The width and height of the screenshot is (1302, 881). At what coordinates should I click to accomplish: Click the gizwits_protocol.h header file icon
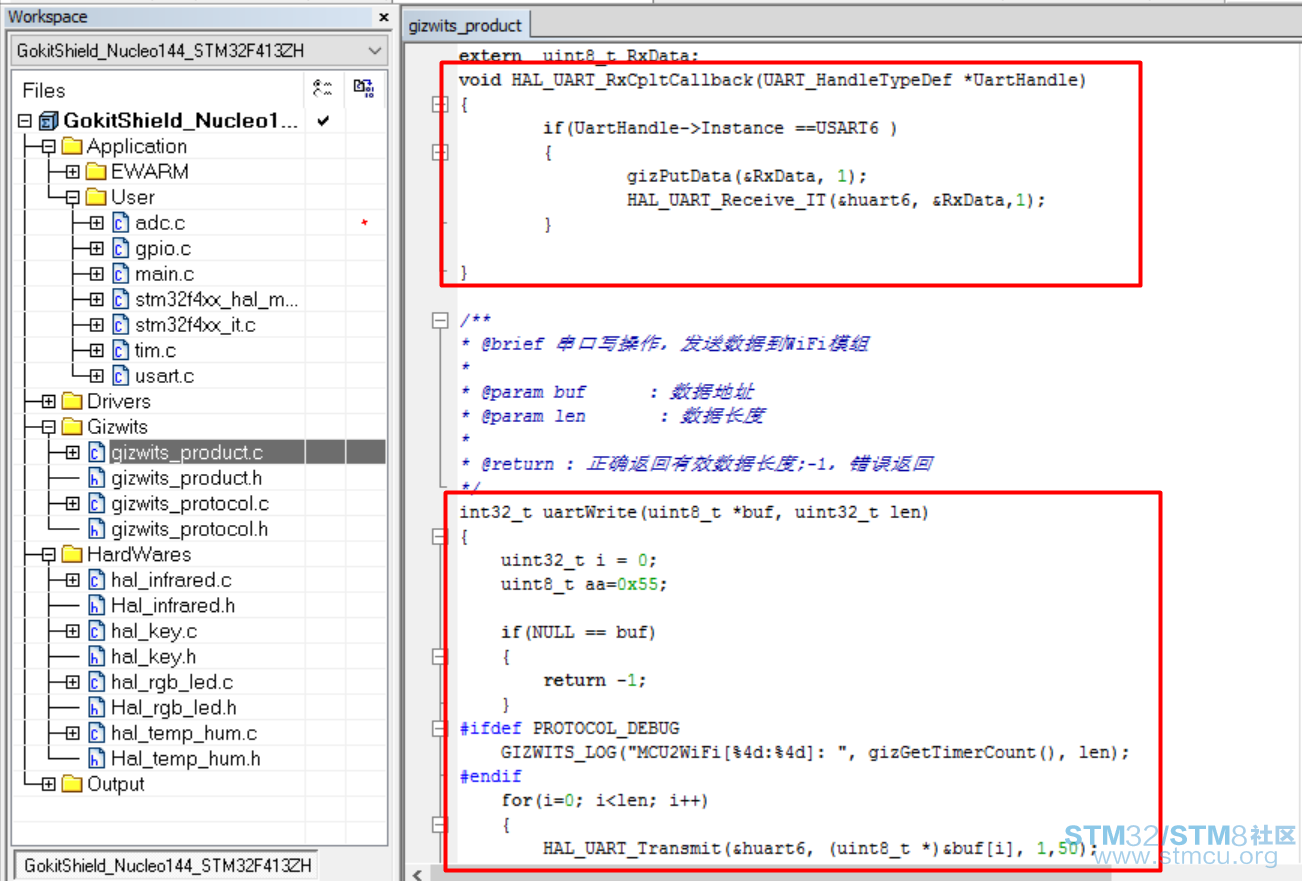click(96, 529)
